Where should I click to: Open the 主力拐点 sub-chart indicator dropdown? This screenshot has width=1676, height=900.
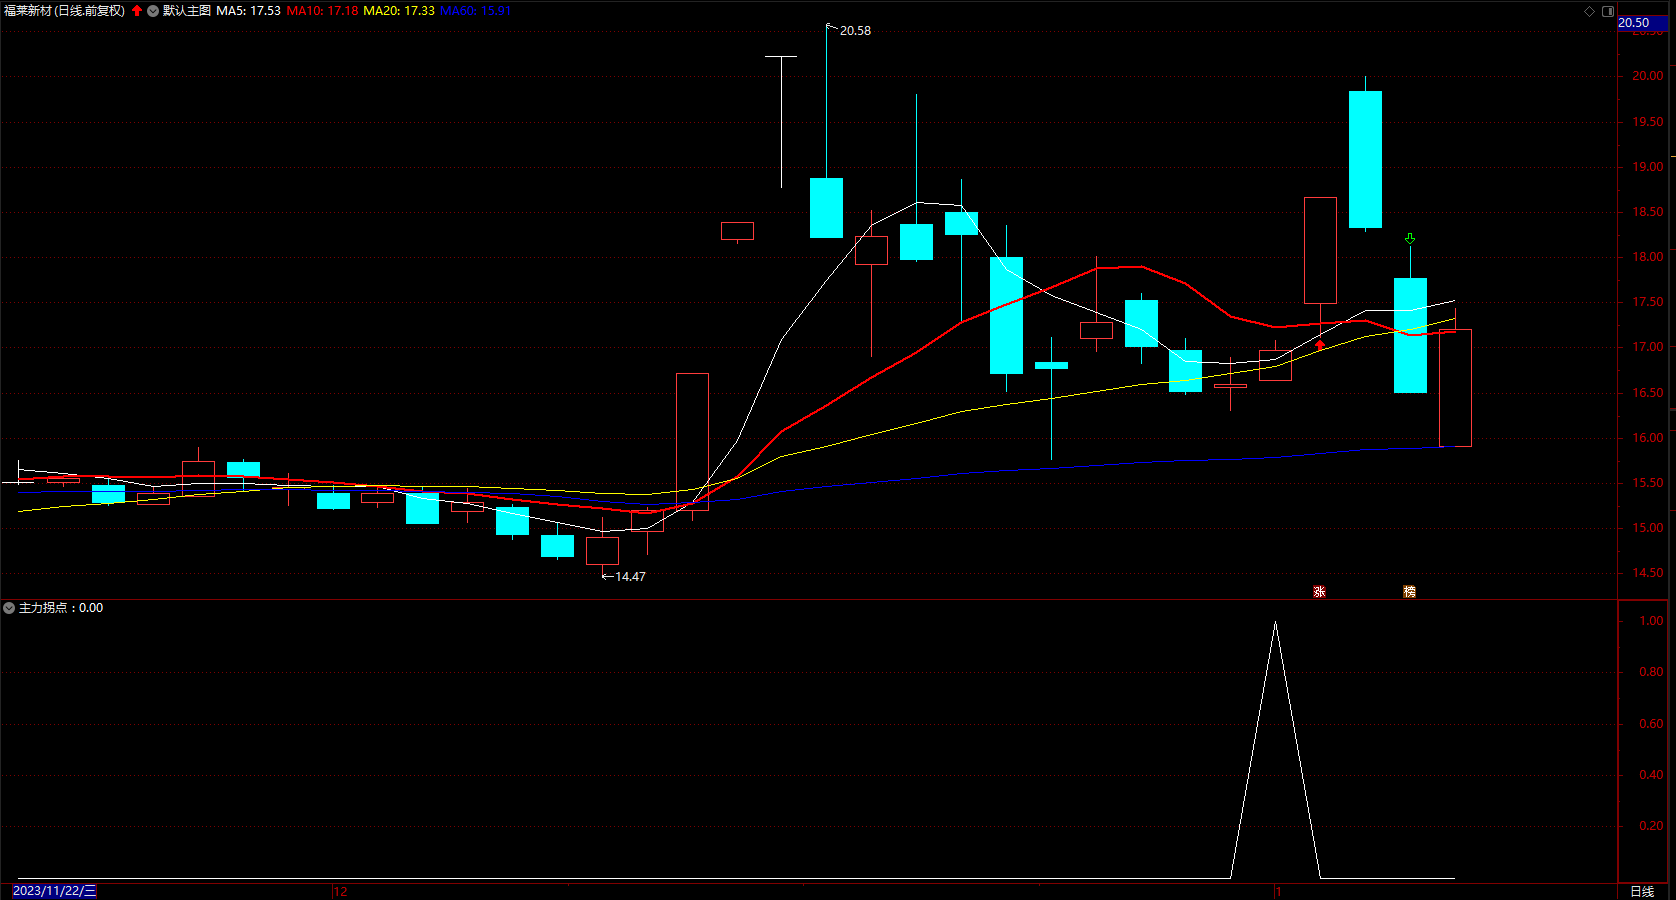tap(9, 608)
